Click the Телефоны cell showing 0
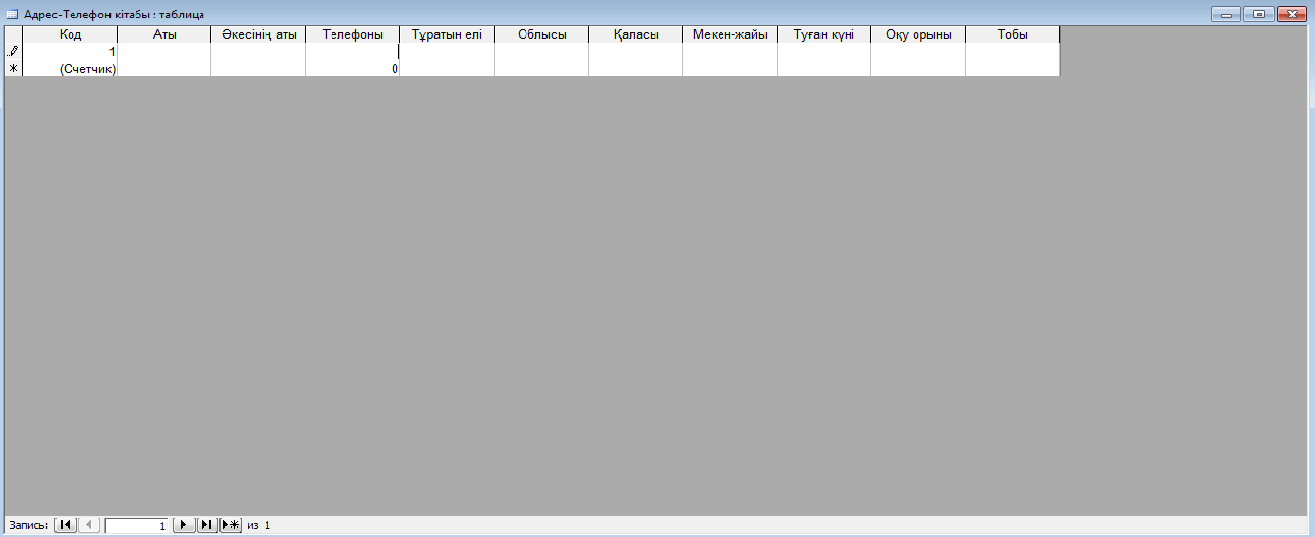 coord(352,68)
